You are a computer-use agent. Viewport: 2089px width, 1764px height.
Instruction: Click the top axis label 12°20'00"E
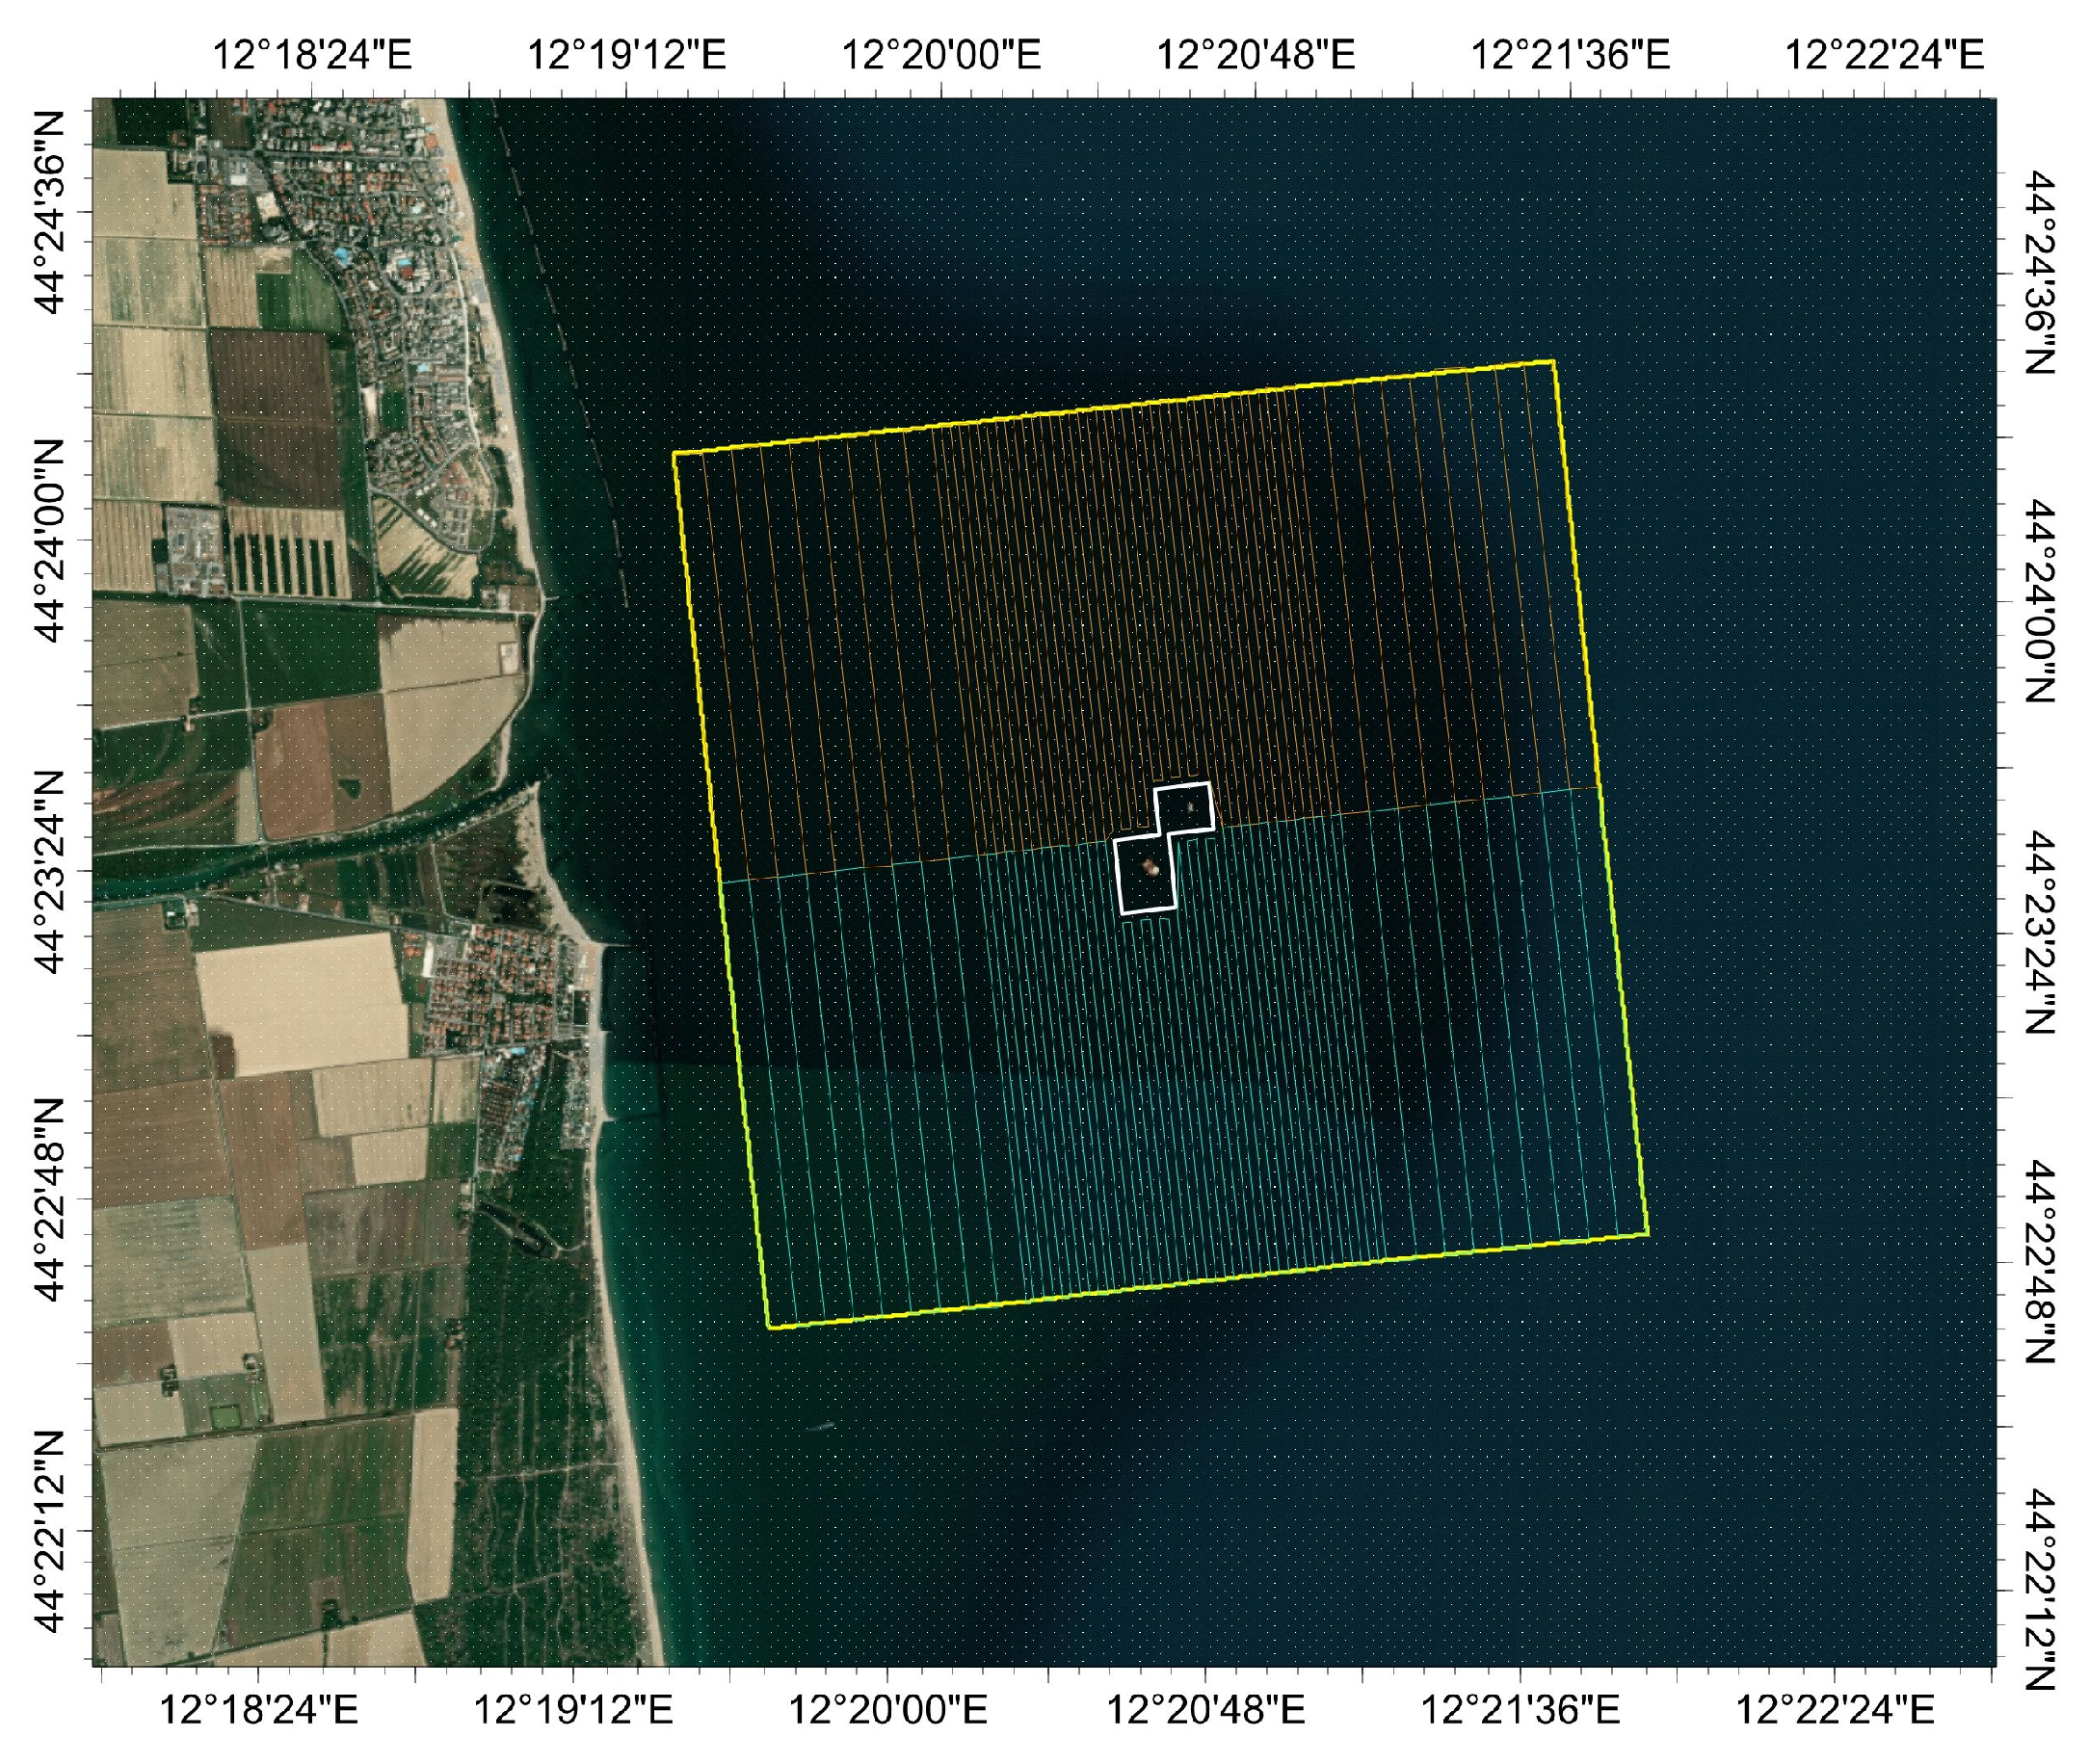(x=941, y=54)
